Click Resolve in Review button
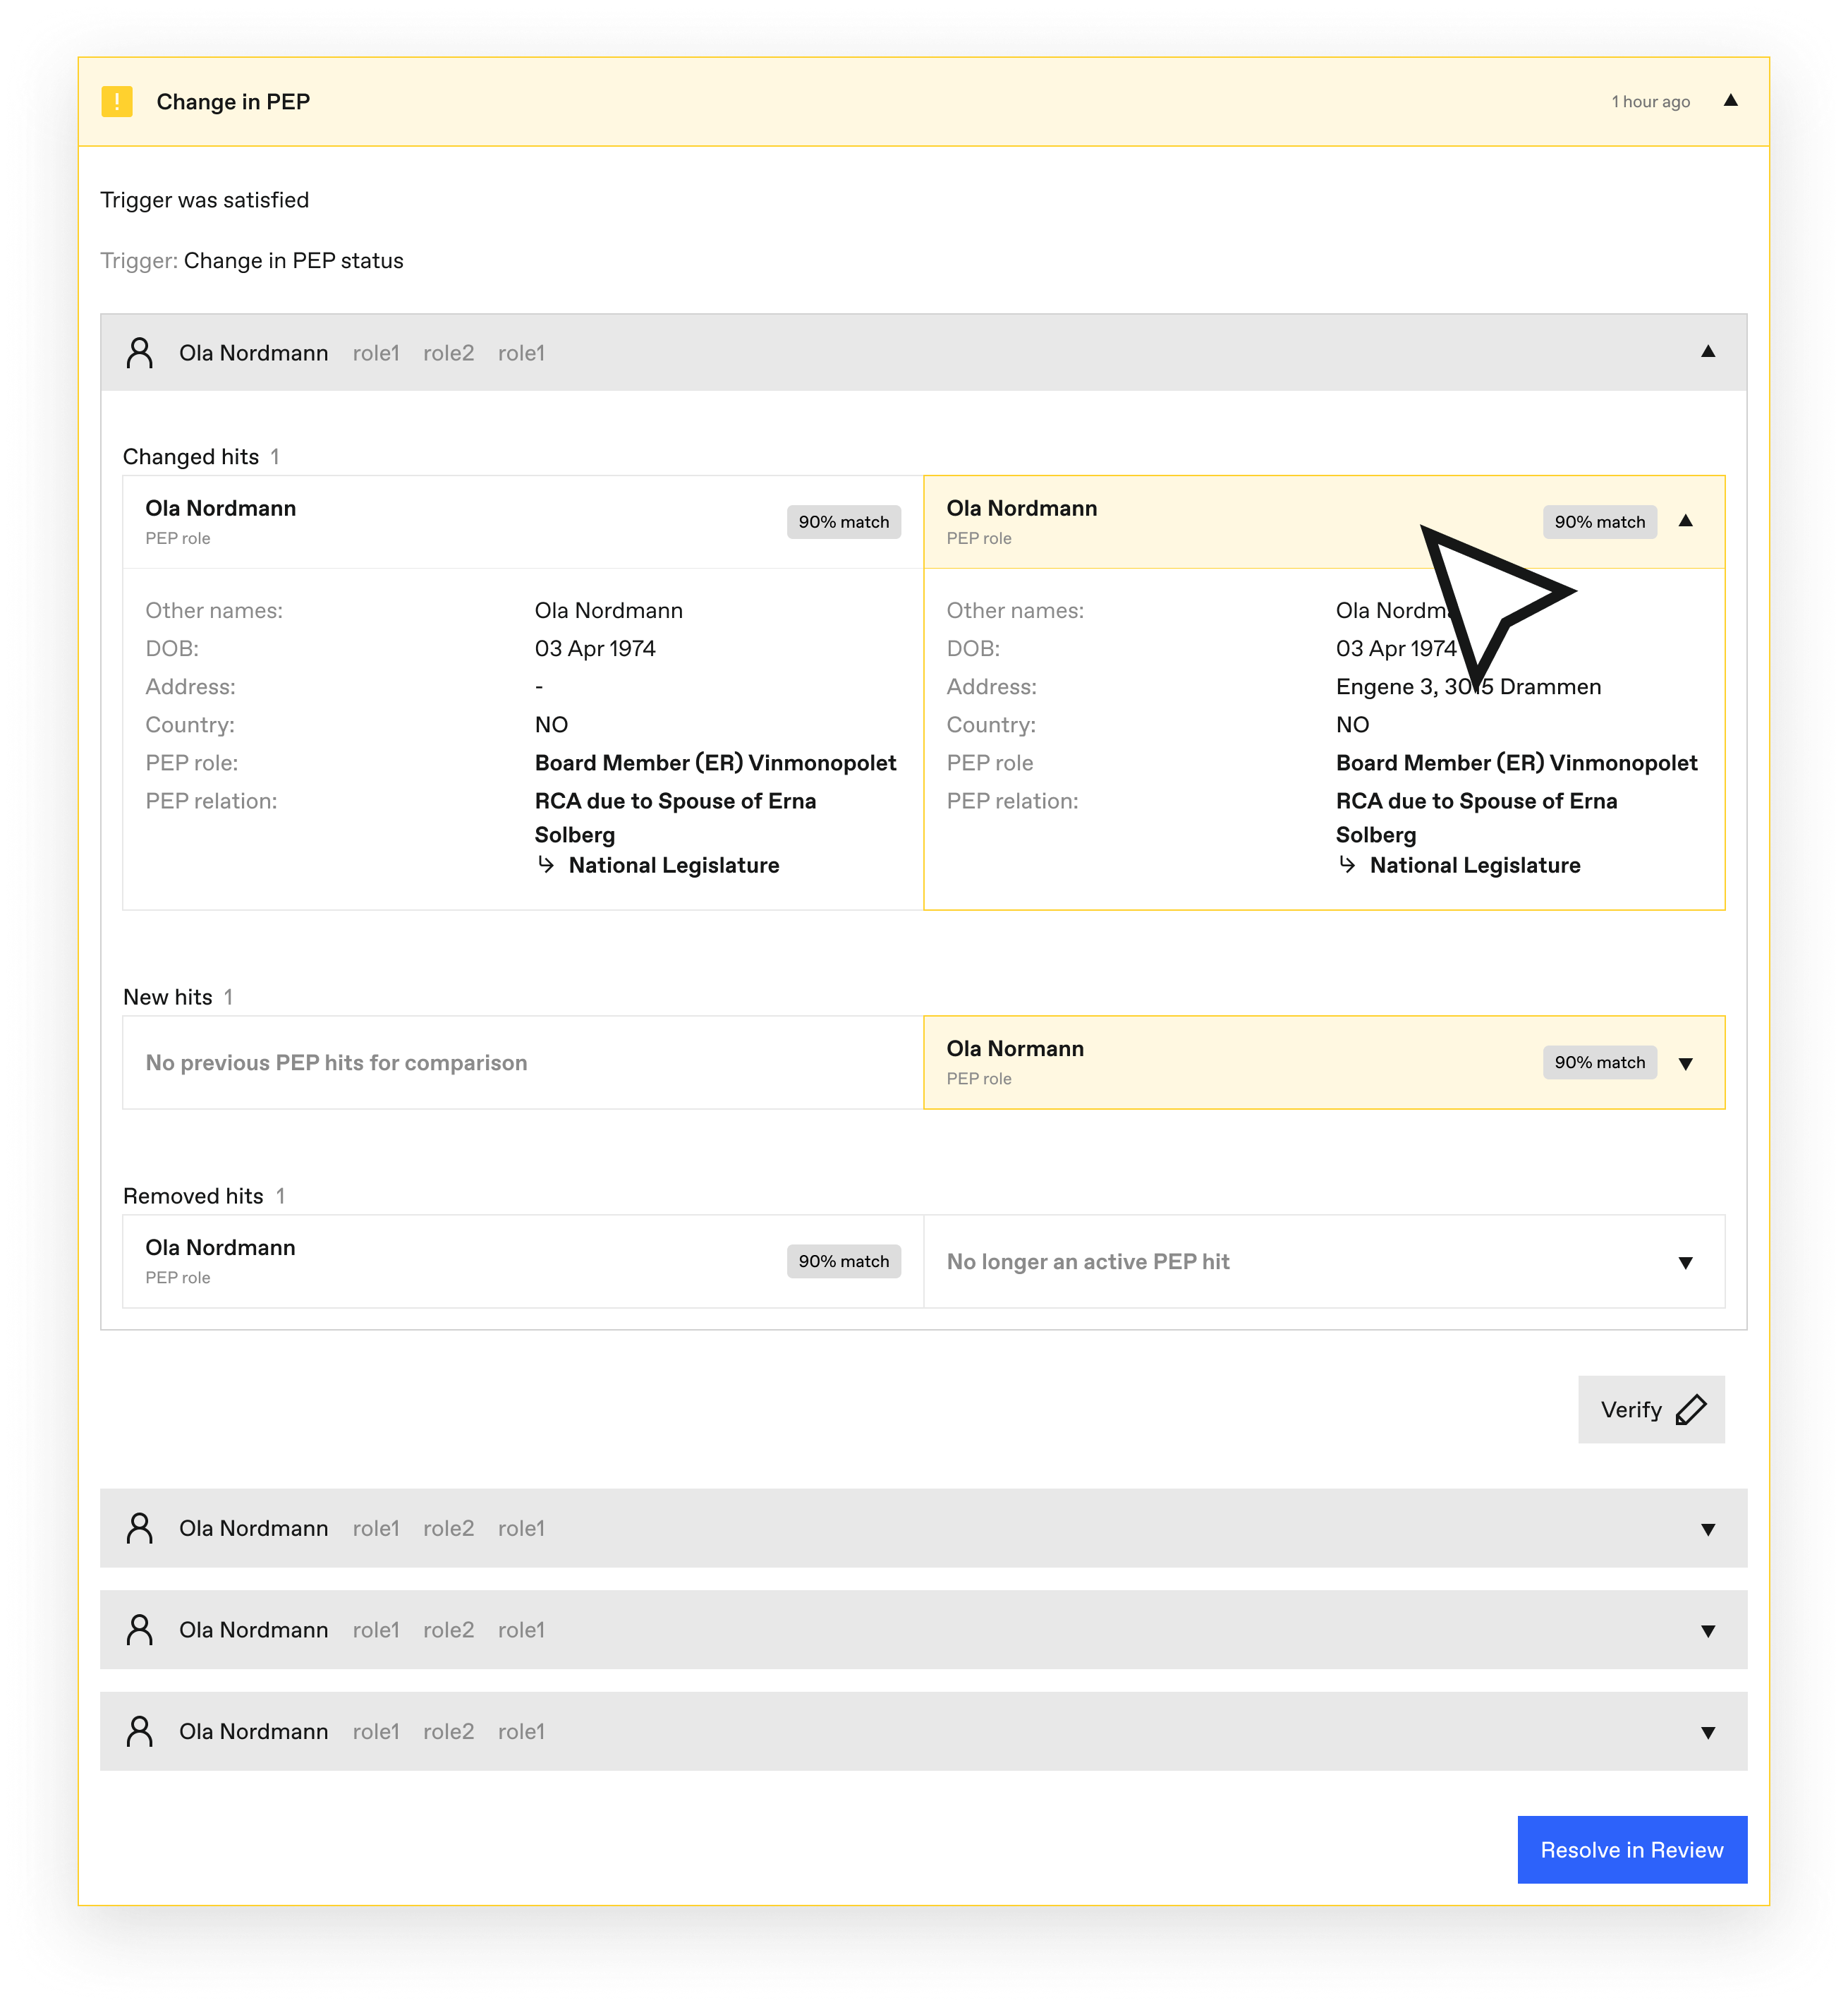The image size is (1848, 2005). point(1632,1849)
